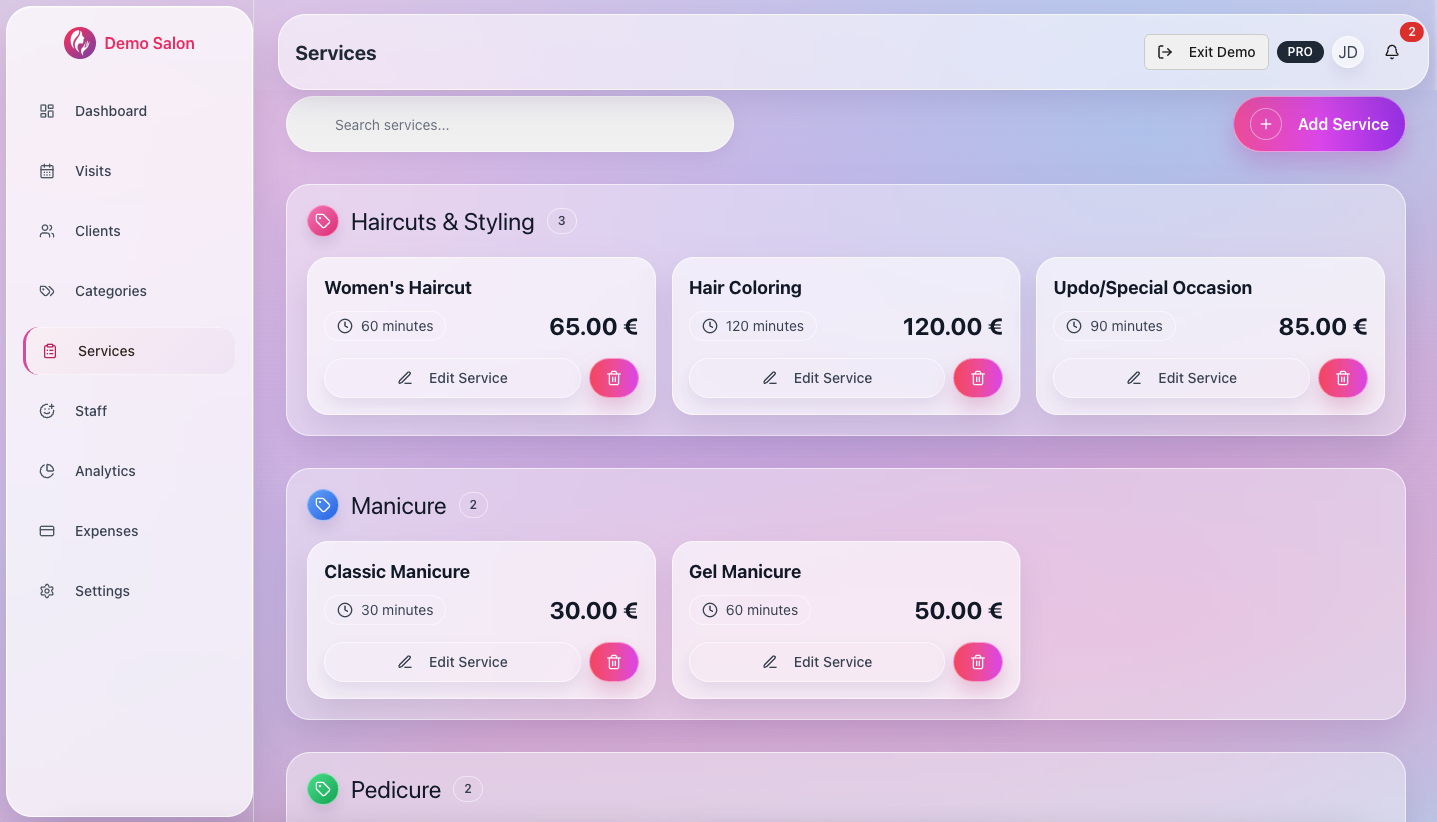Click the Demo Salon flame logo
1437x822 pixels.
click(80, 43)
